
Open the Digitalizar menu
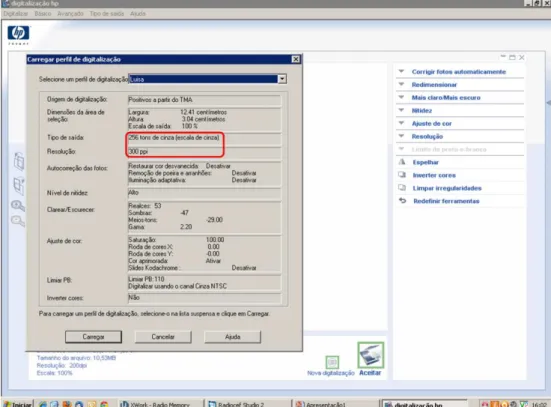16,13
